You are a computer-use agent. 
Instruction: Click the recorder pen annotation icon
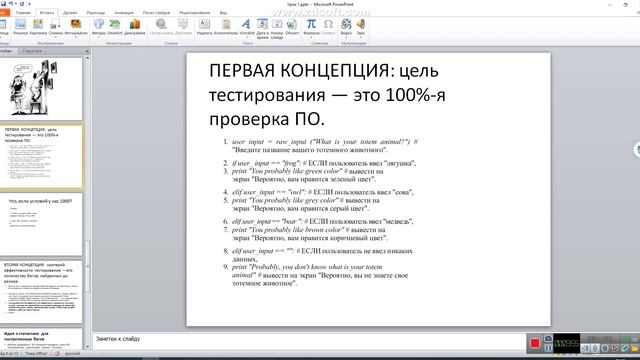click(625, 348)
